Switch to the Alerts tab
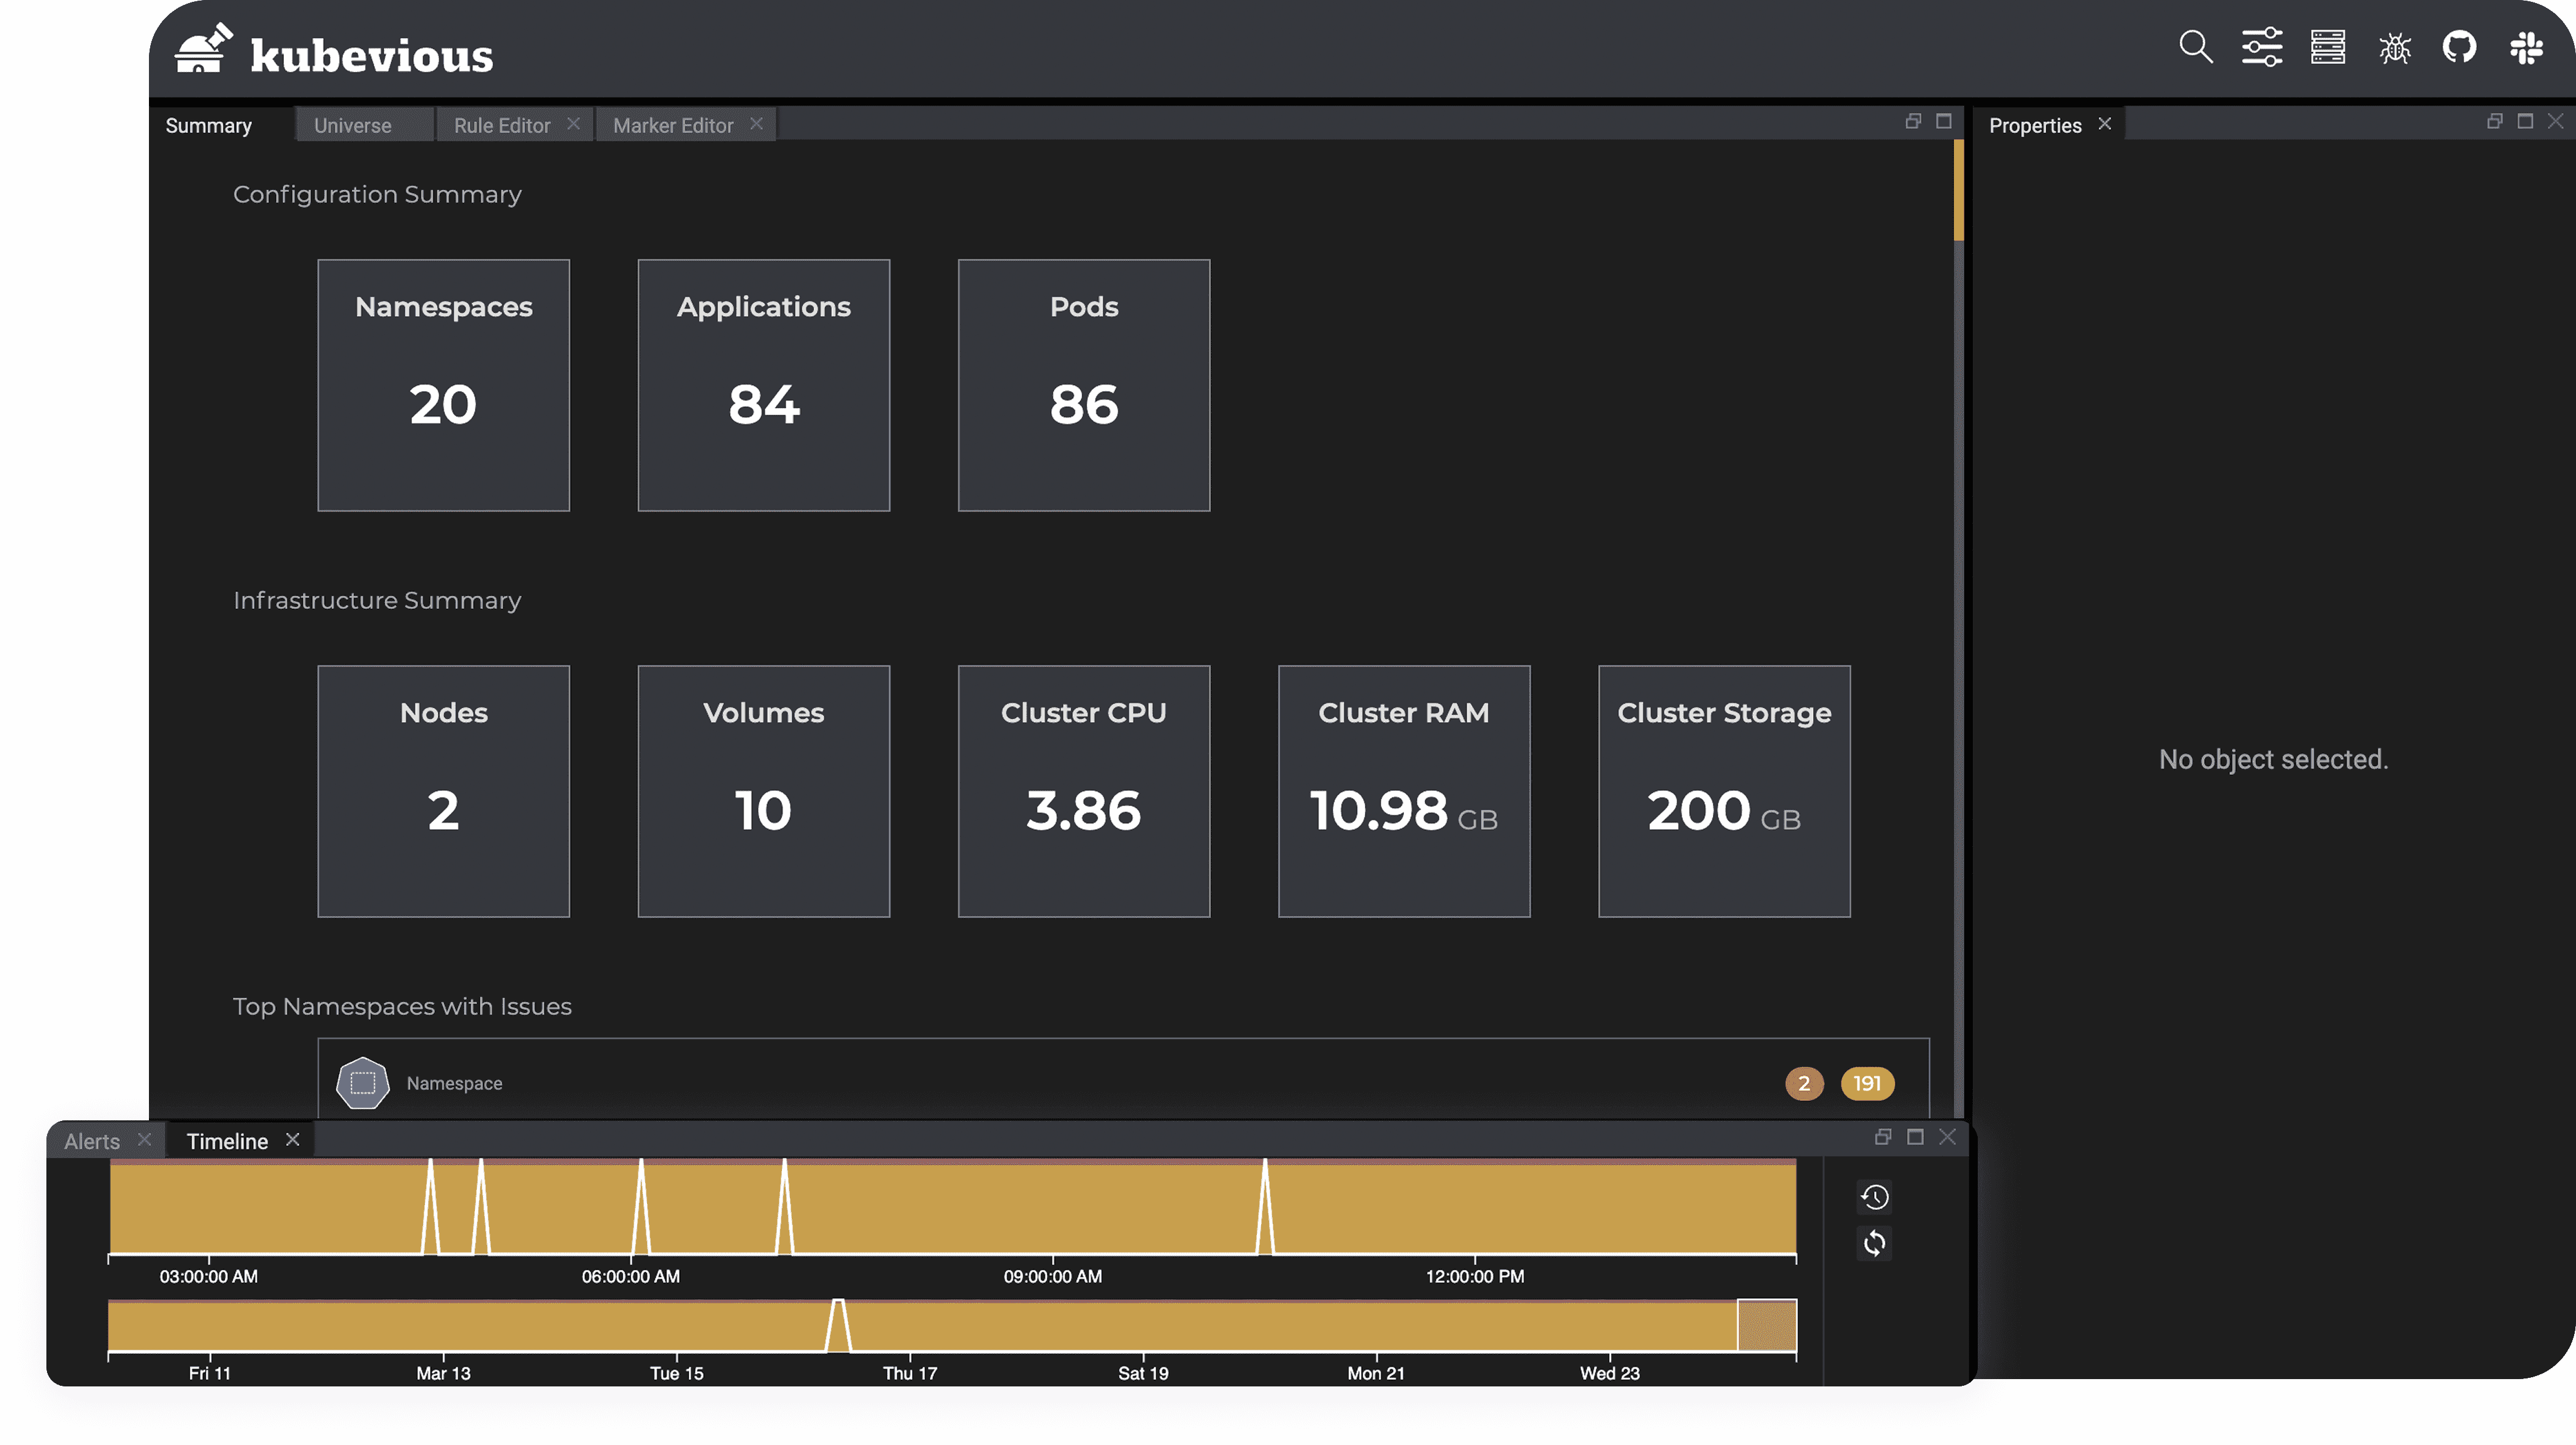Screen dimensions: 2576x1445 pyautogui.click(x=92, y=1141)
